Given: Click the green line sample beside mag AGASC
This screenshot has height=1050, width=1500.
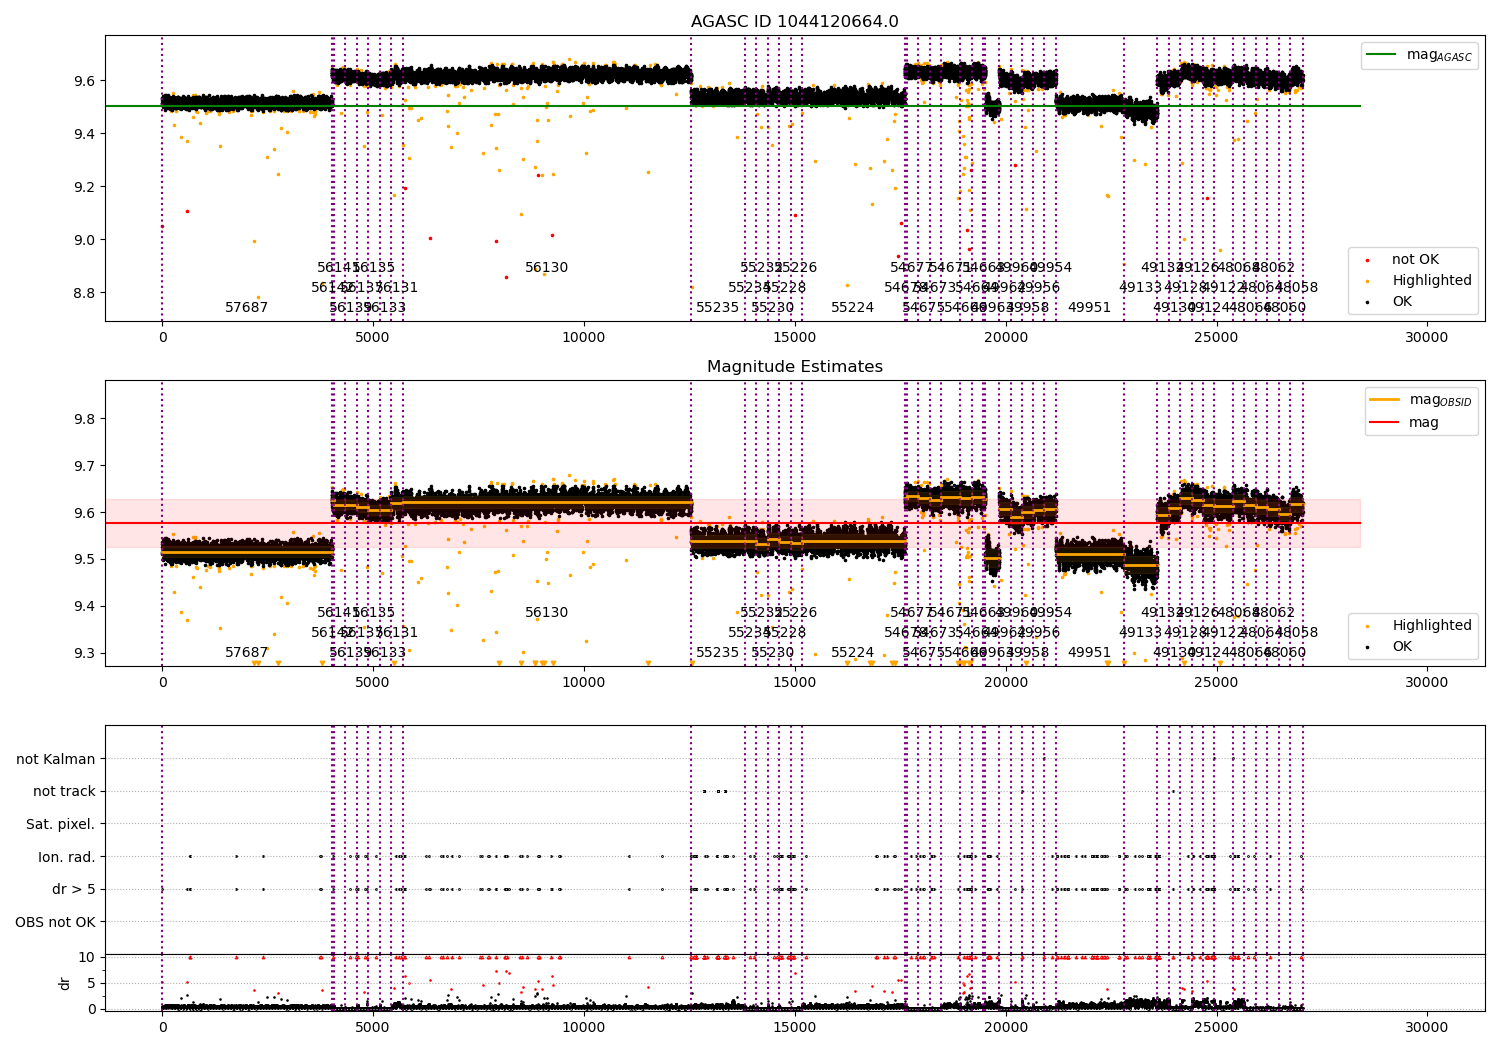Looking at the screenshot, I should pyautogui.click(x=1382, y=55).
